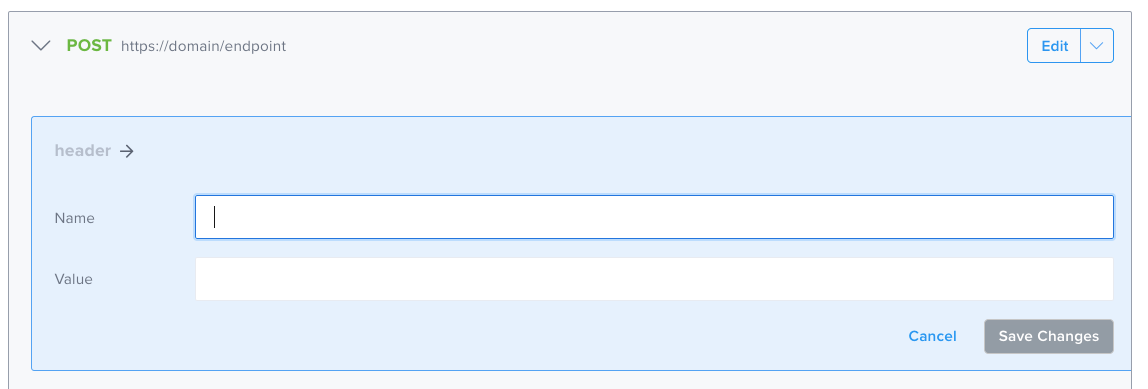Click the https://domain/endpoint URL text
The image size is (1148, 389).
(204, 46)
